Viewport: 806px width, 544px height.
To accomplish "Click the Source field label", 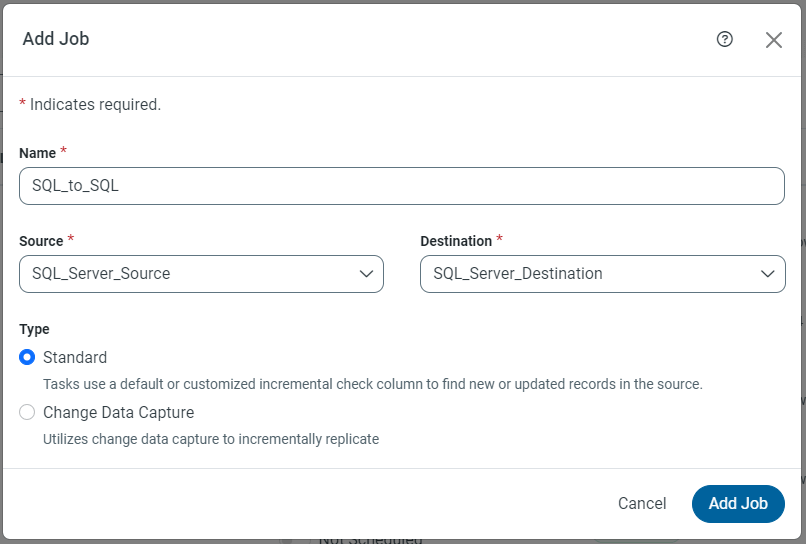I will pyautogui.click(x=40, y=241).
